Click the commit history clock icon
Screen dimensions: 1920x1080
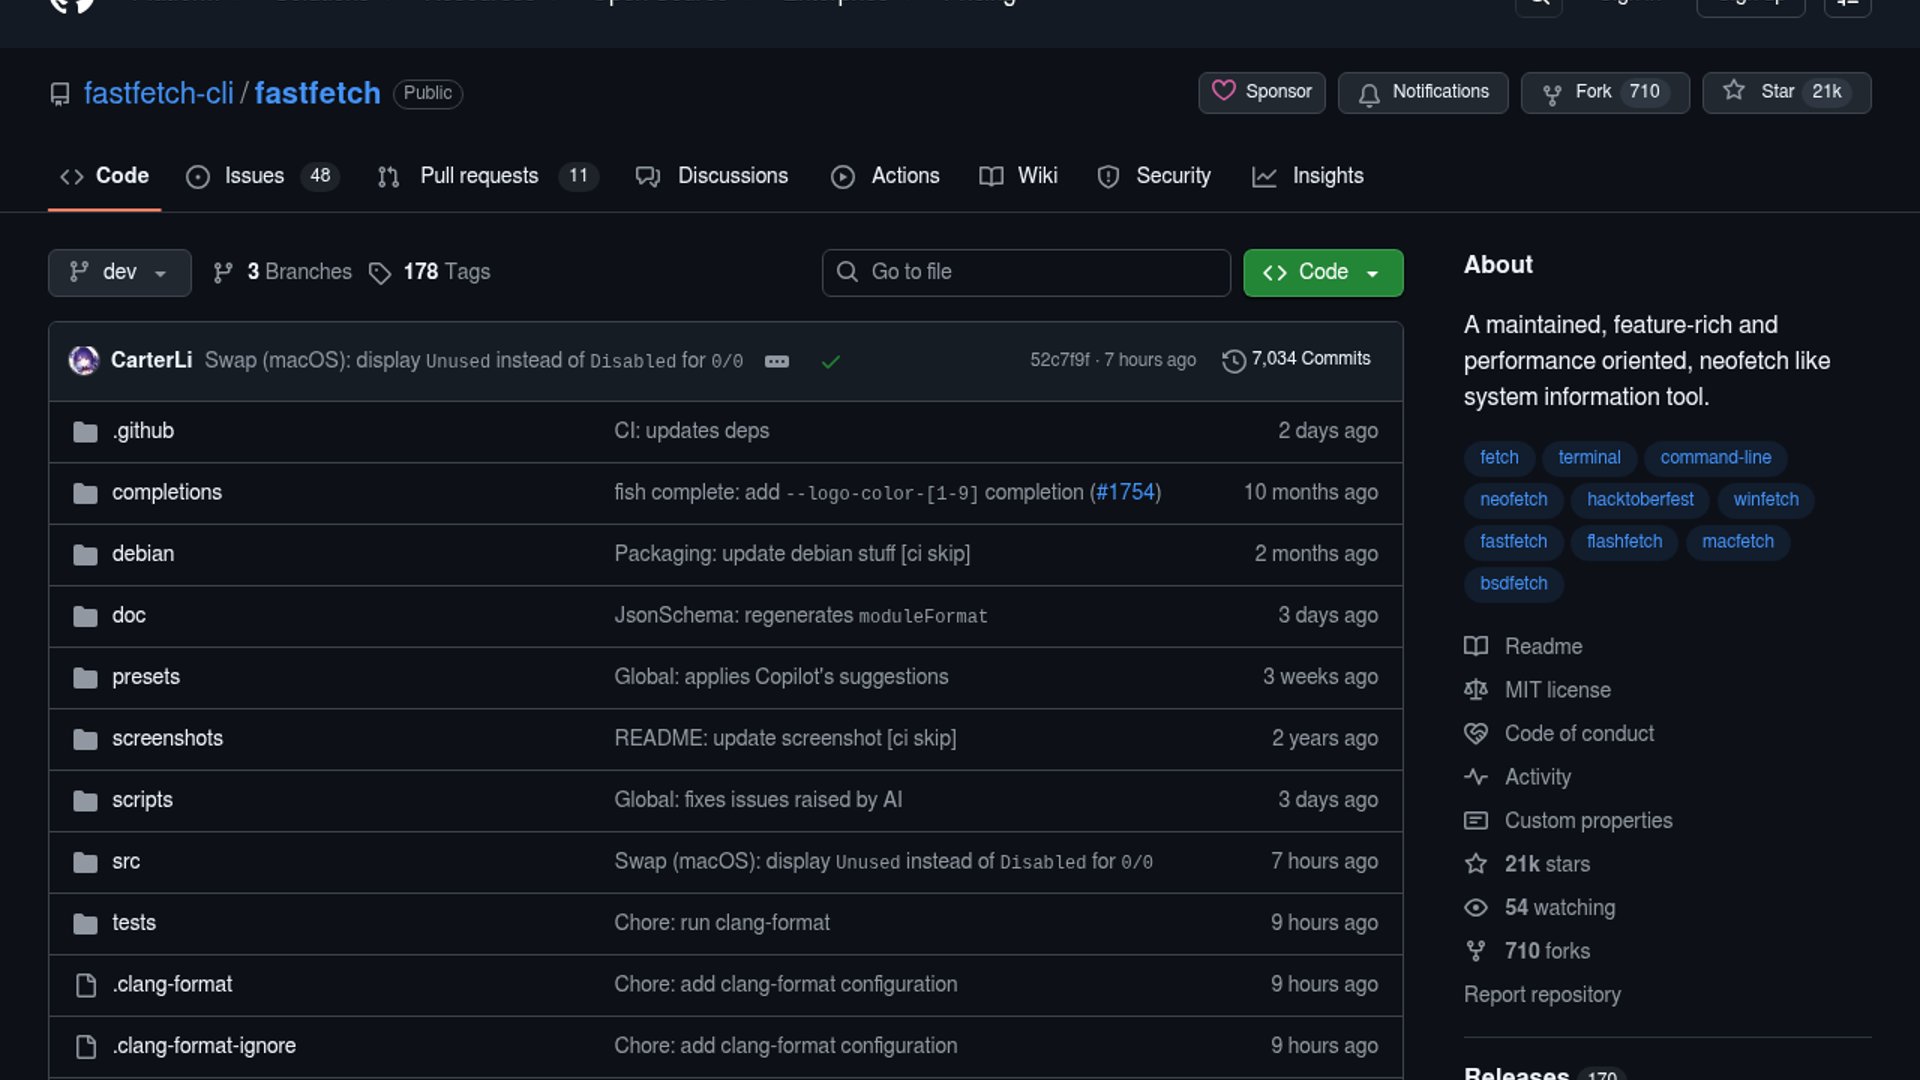[1233, 360]
